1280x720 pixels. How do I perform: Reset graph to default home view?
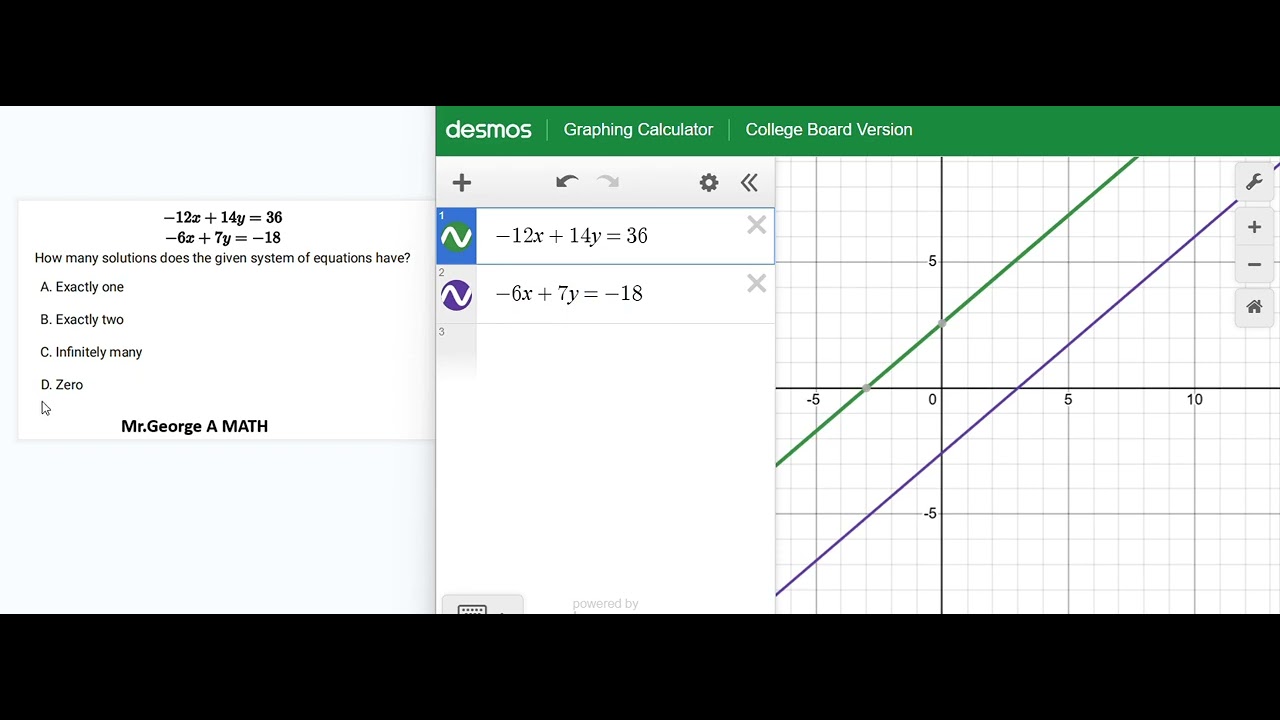[1254, 307]
